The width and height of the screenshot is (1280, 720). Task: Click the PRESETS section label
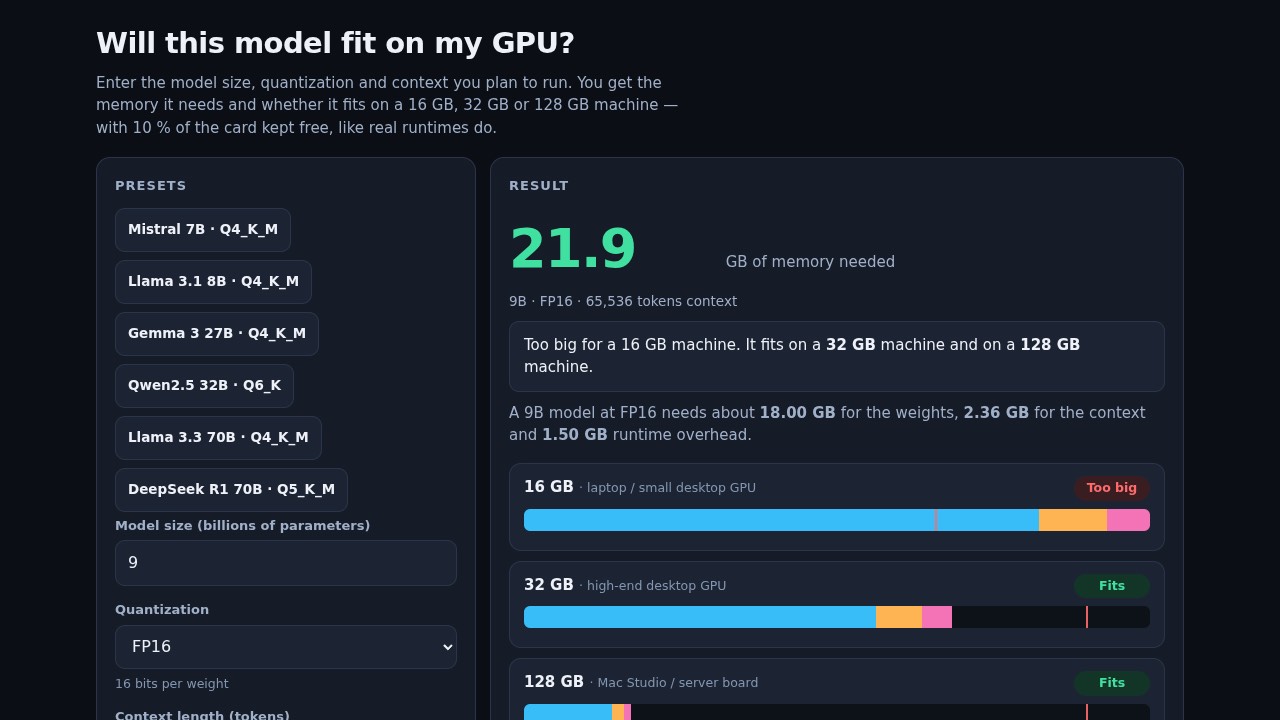click(151, 186)
